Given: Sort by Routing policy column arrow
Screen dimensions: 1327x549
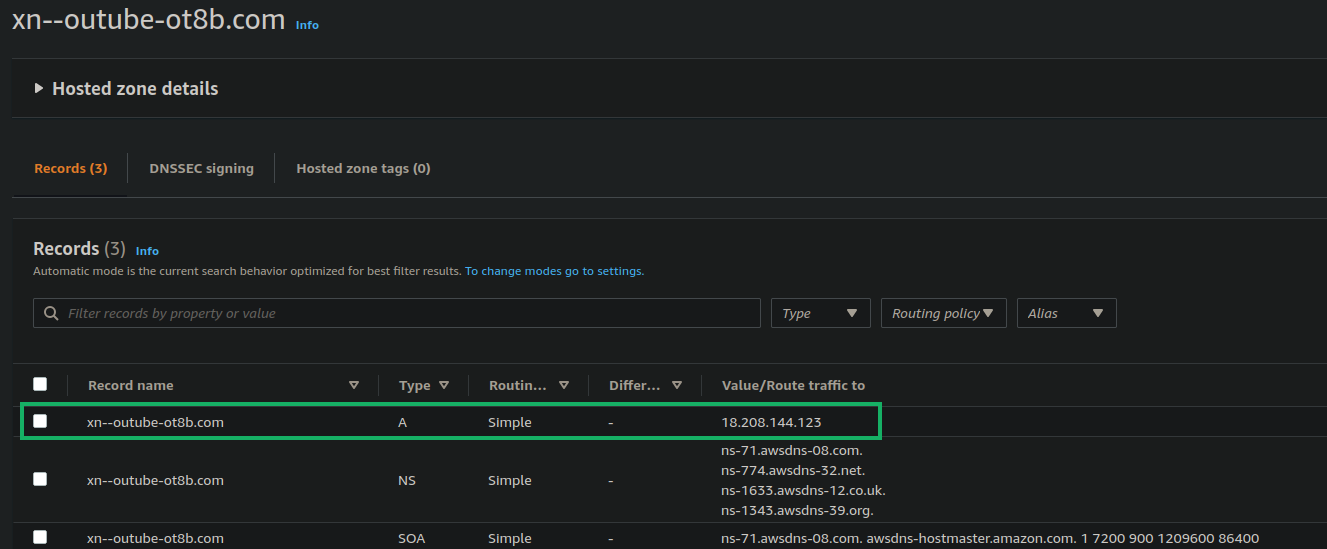Looking at the screenshot, I should click(564, 385).
